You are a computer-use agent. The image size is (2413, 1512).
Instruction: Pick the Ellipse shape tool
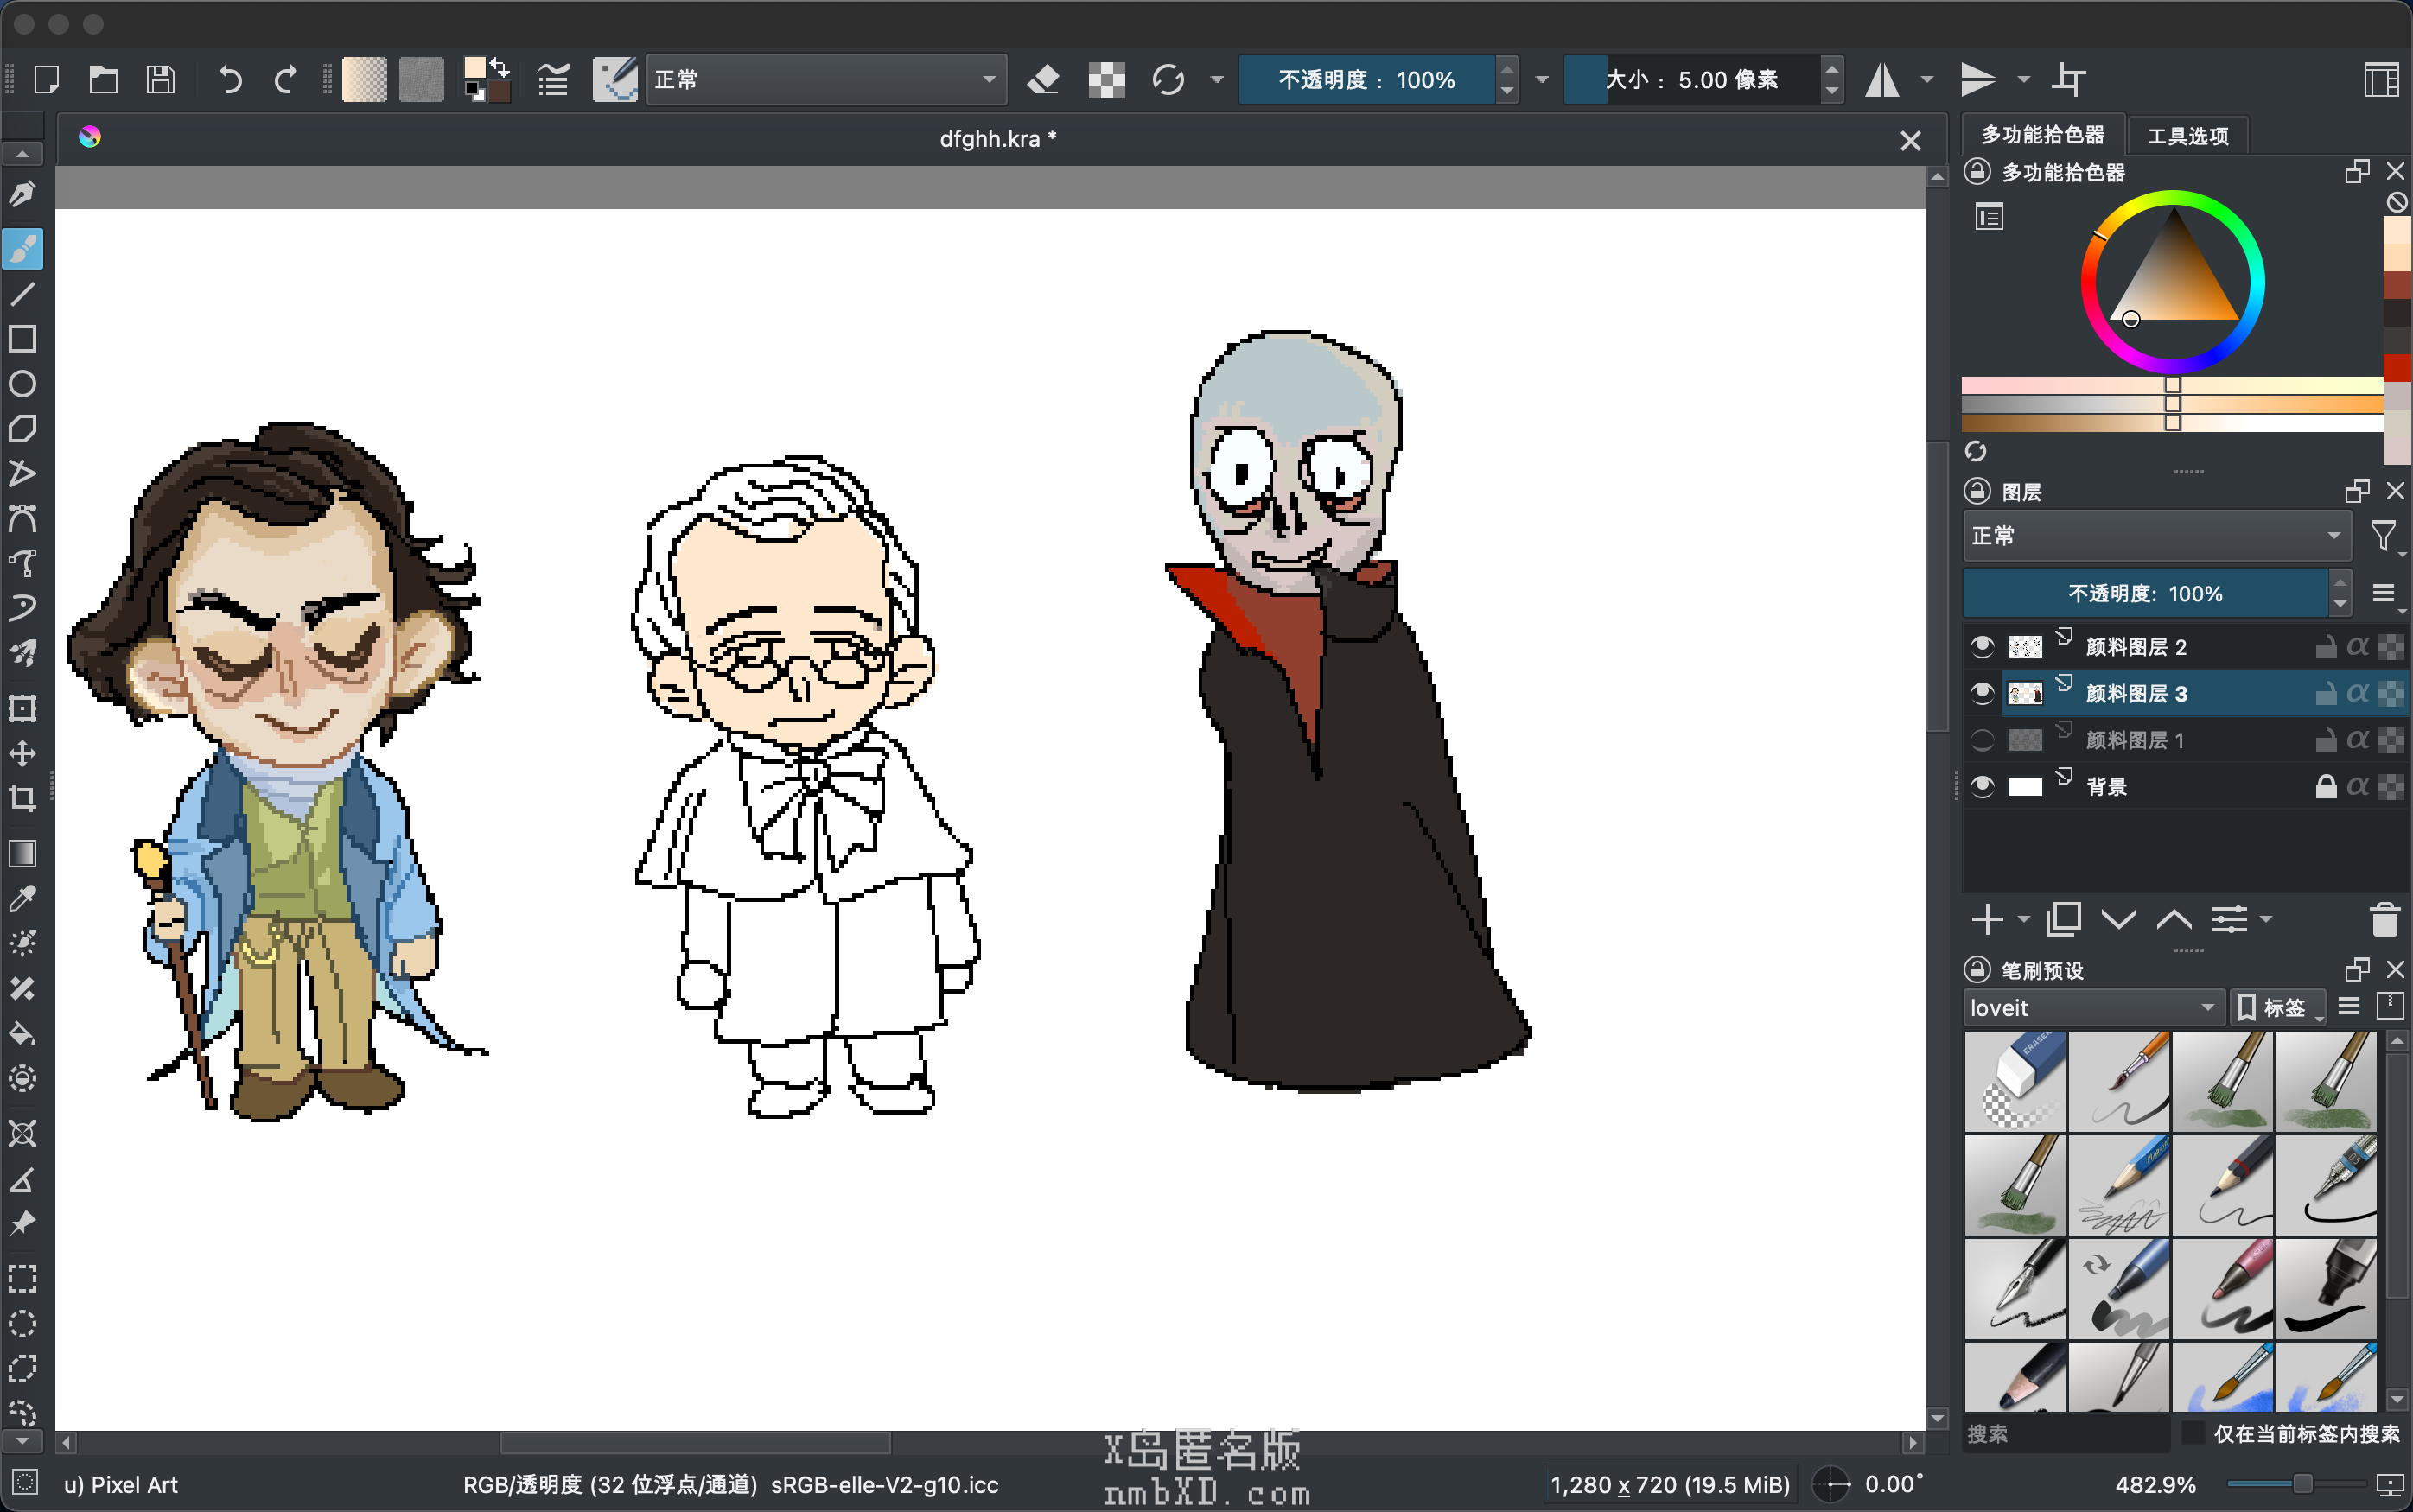pos(23,384)
